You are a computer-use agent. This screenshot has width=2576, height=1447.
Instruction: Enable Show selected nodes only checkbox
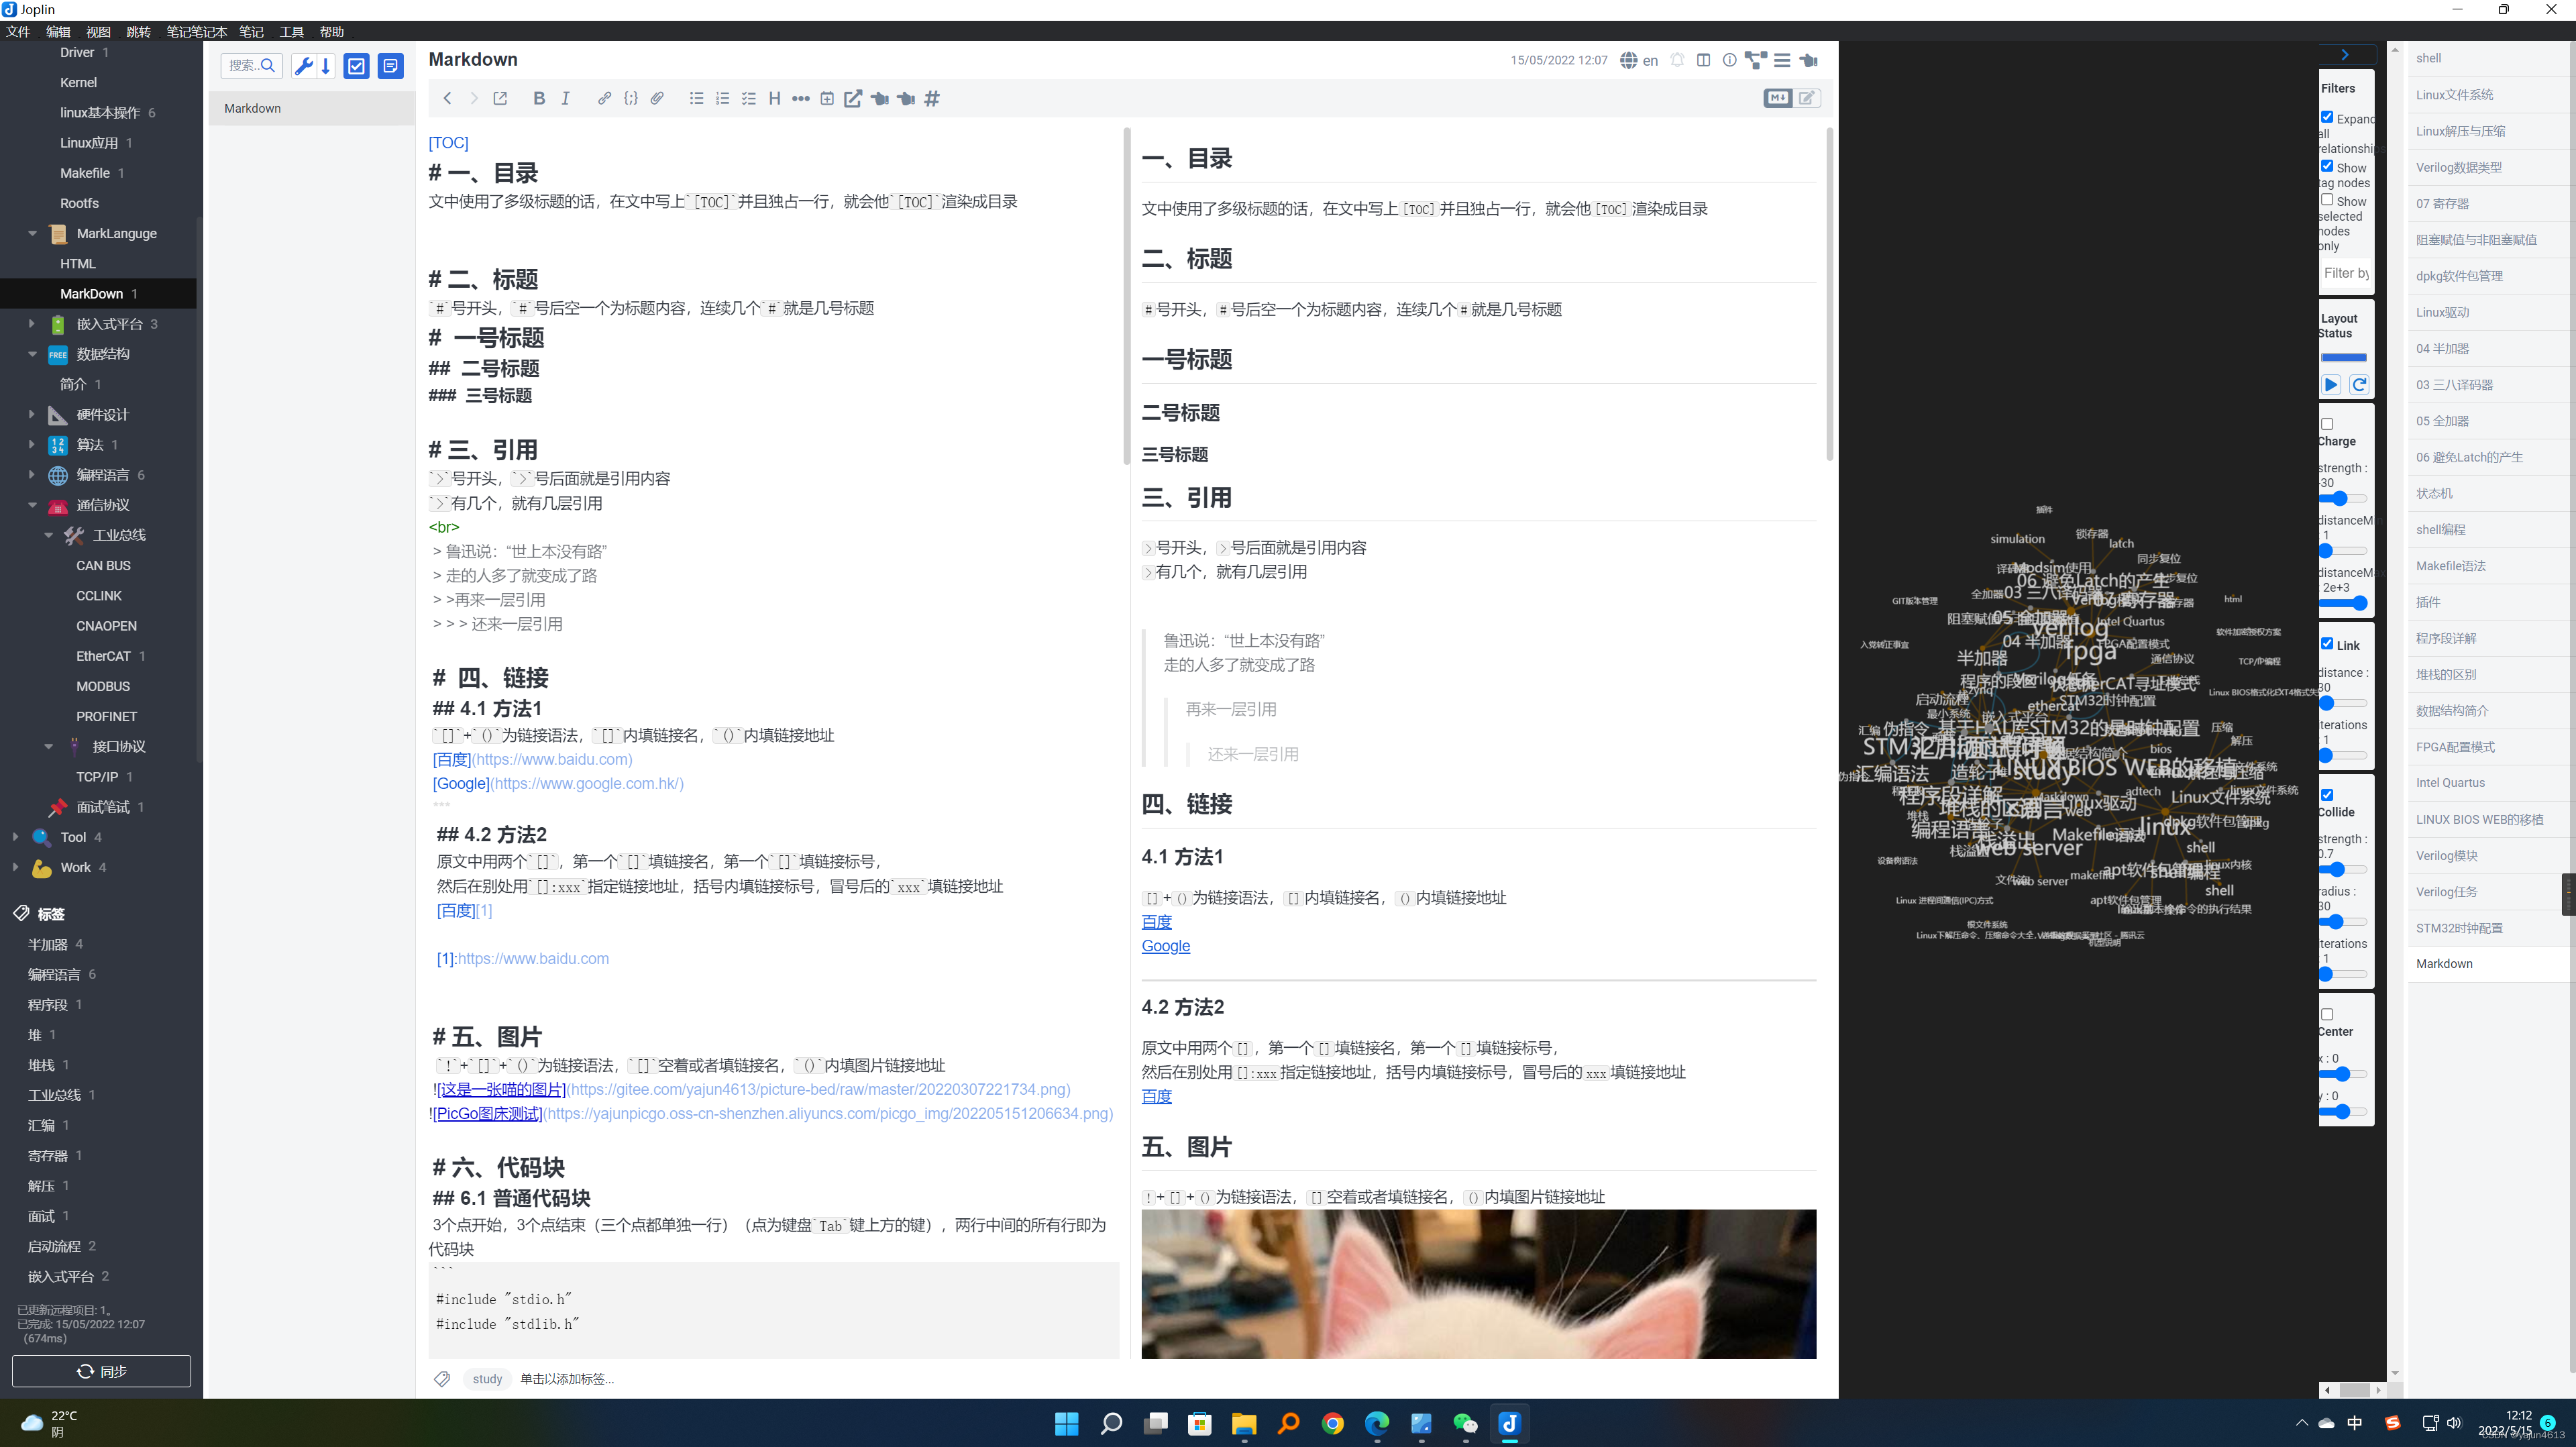[x=2327, y=199]
